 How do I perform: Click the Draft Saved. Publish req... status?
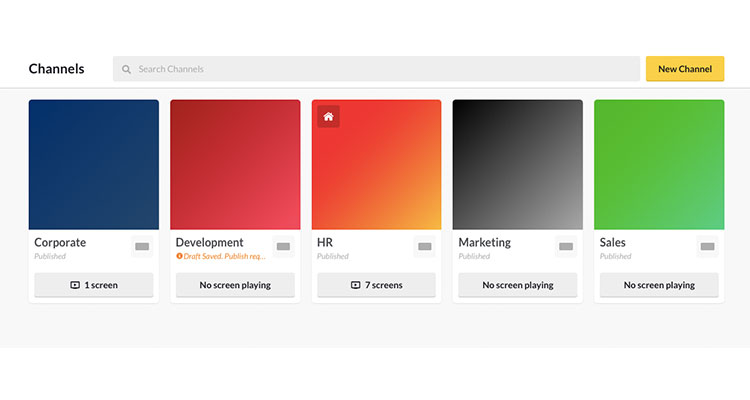coord(221,256)
